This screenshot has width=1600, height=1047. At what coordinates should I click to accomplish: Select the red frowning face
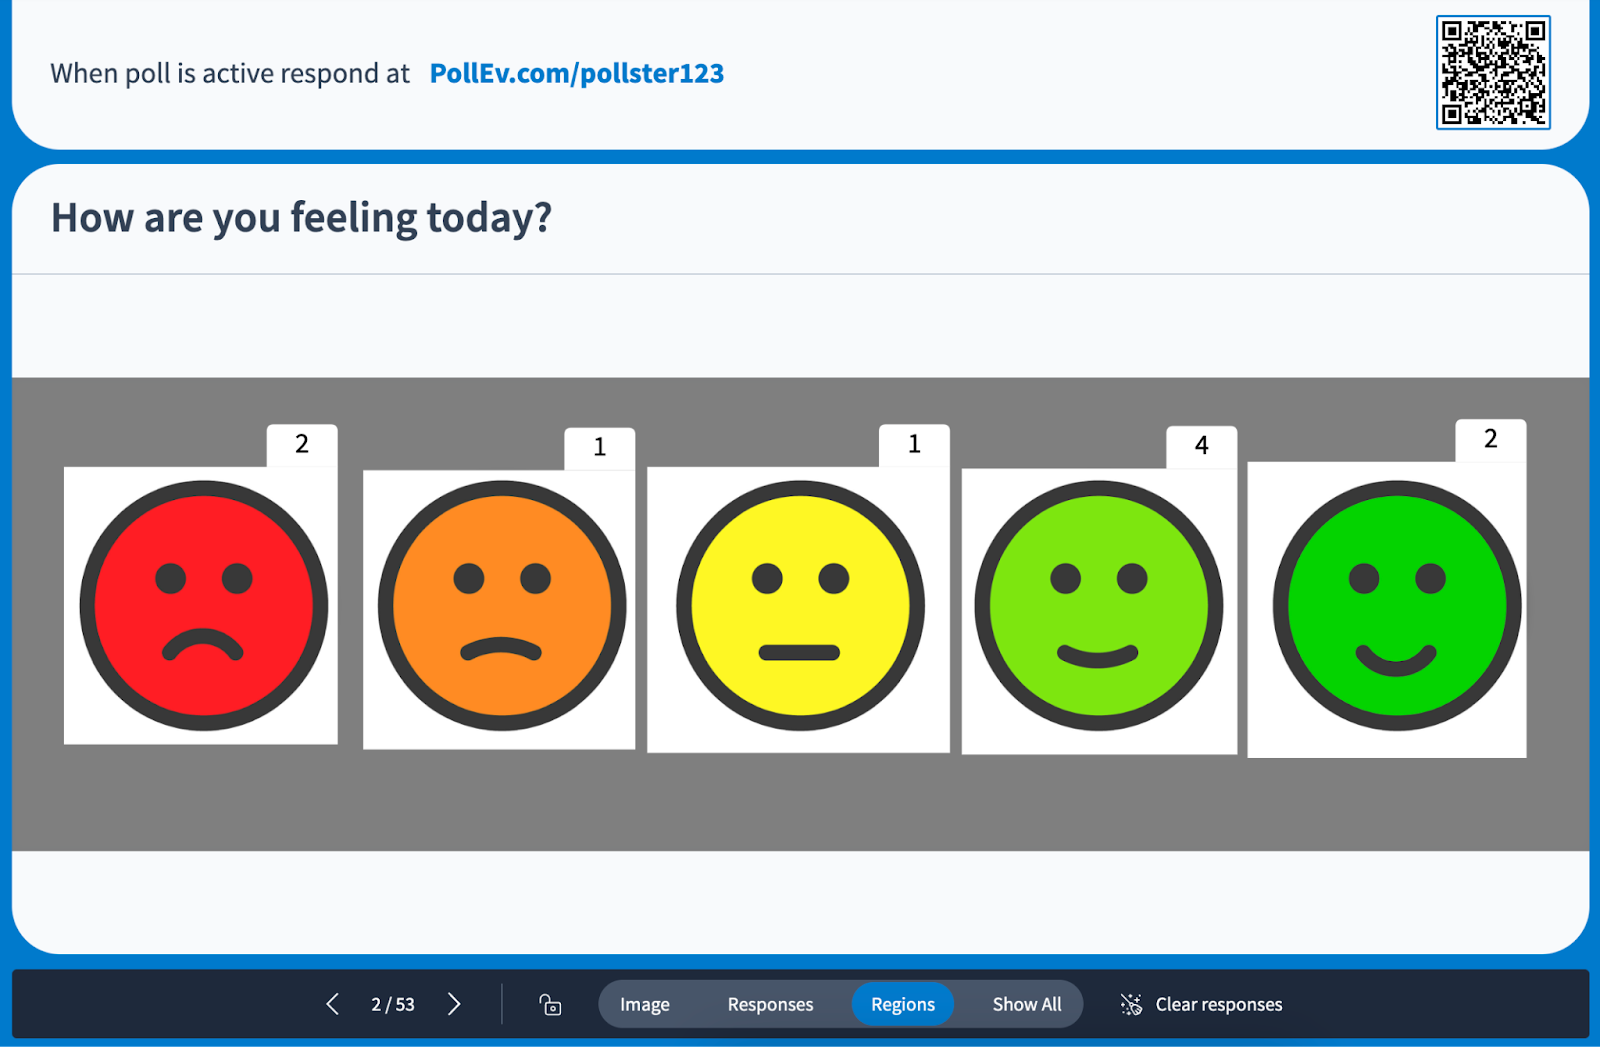pos(204,603)
